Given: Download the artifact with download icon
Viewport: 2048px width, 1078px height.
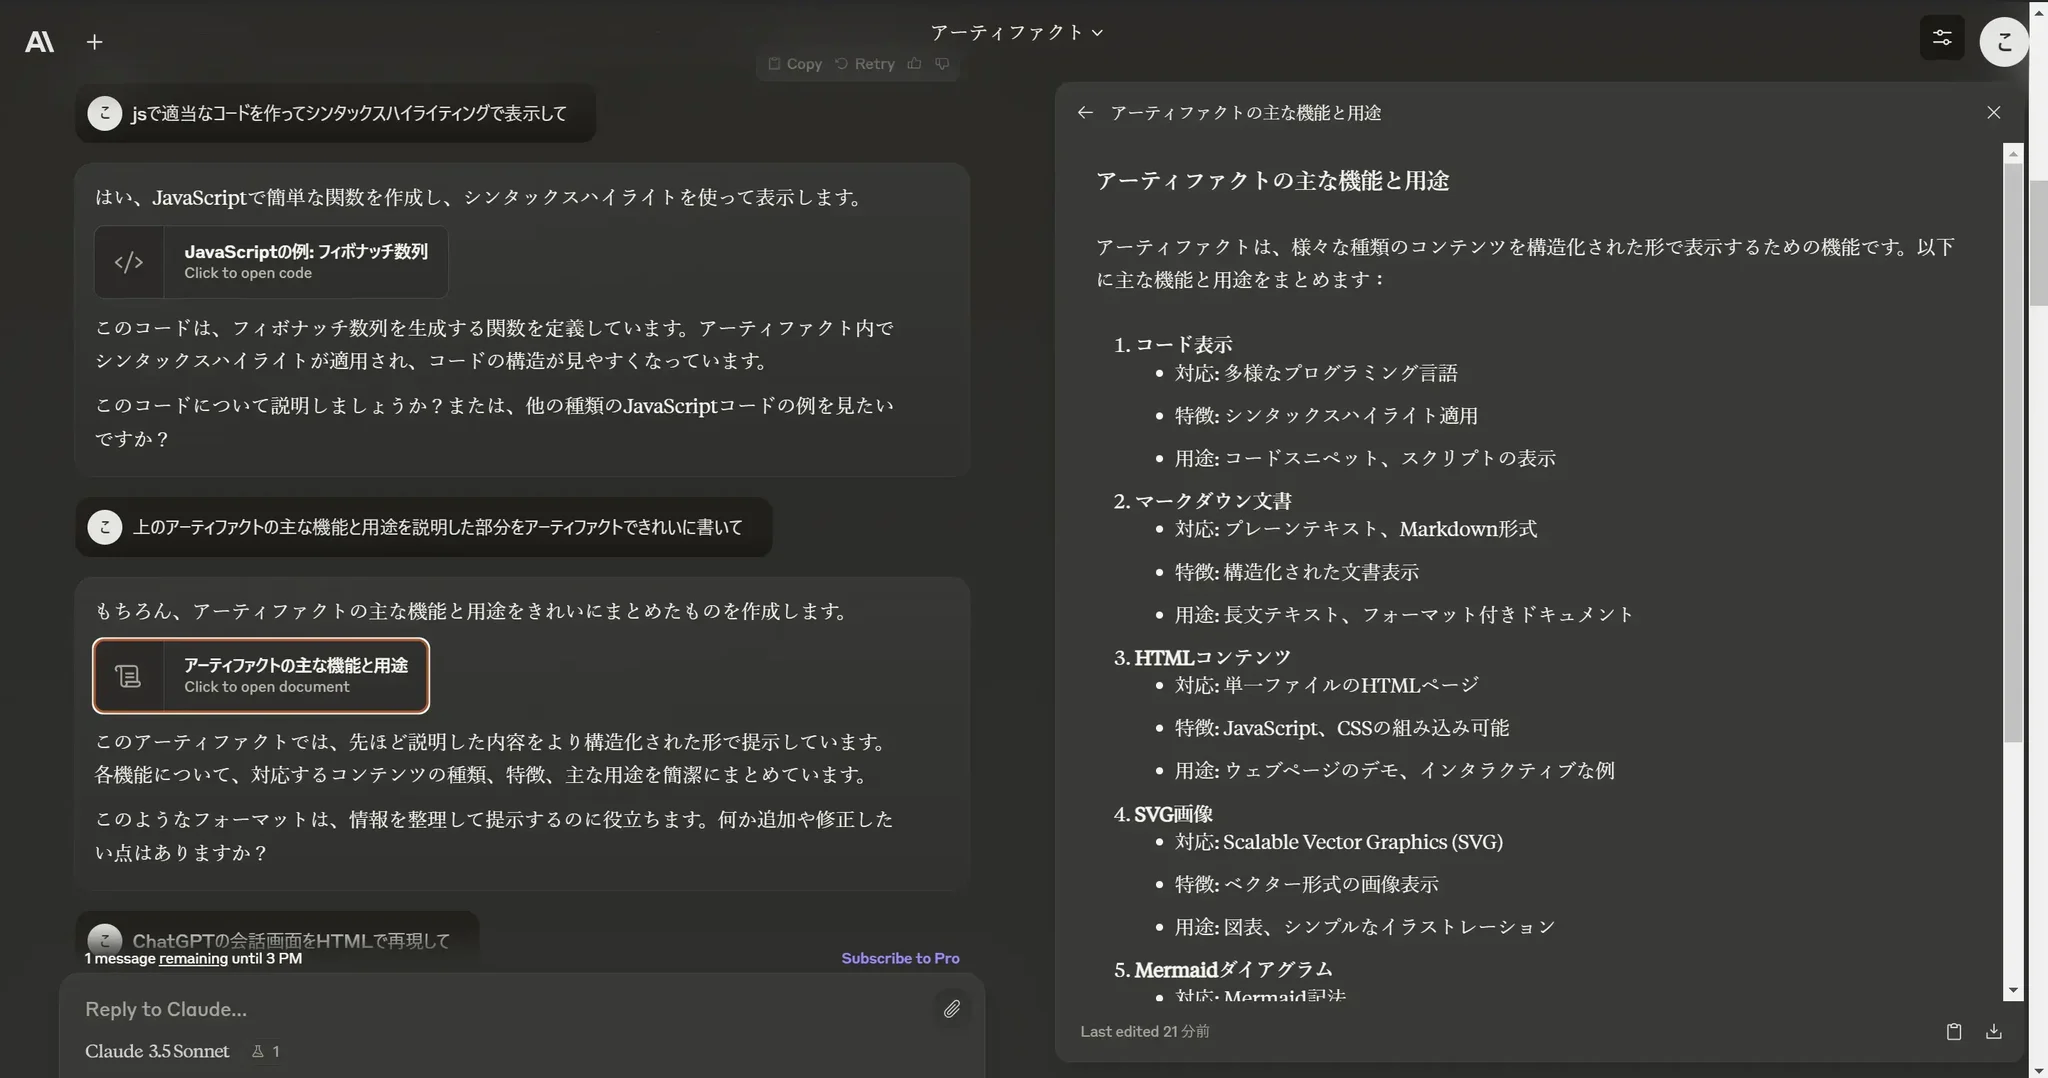Looking at the screenshot, I should coord(1993,1031).
